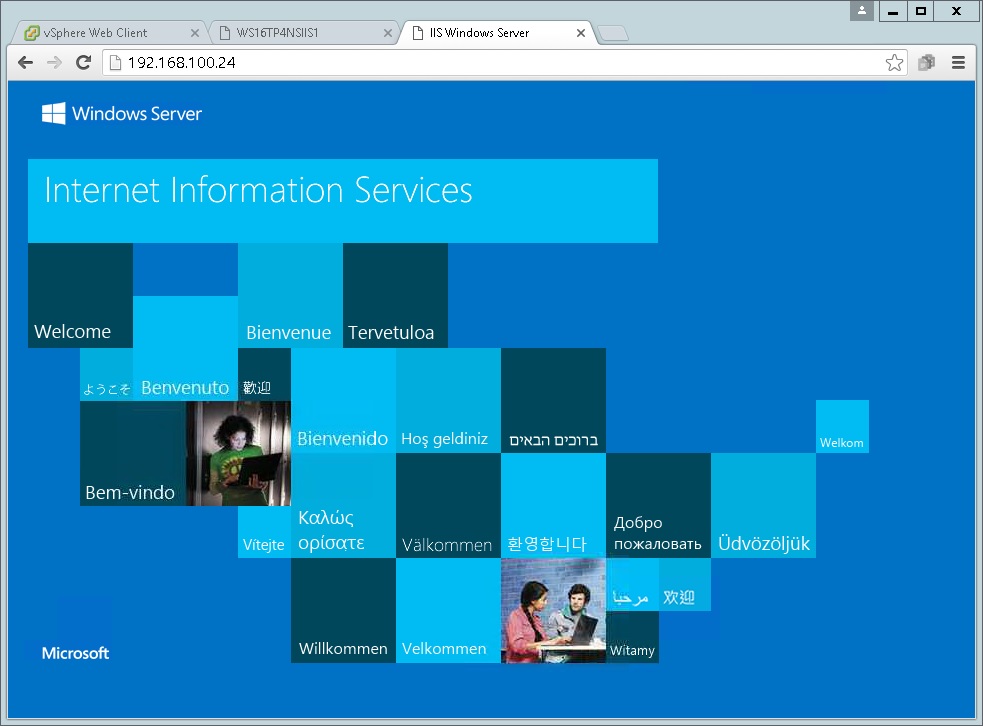Go back with the browser back arrow
Viewport: 983px width, 726px height.
(25, 62)
